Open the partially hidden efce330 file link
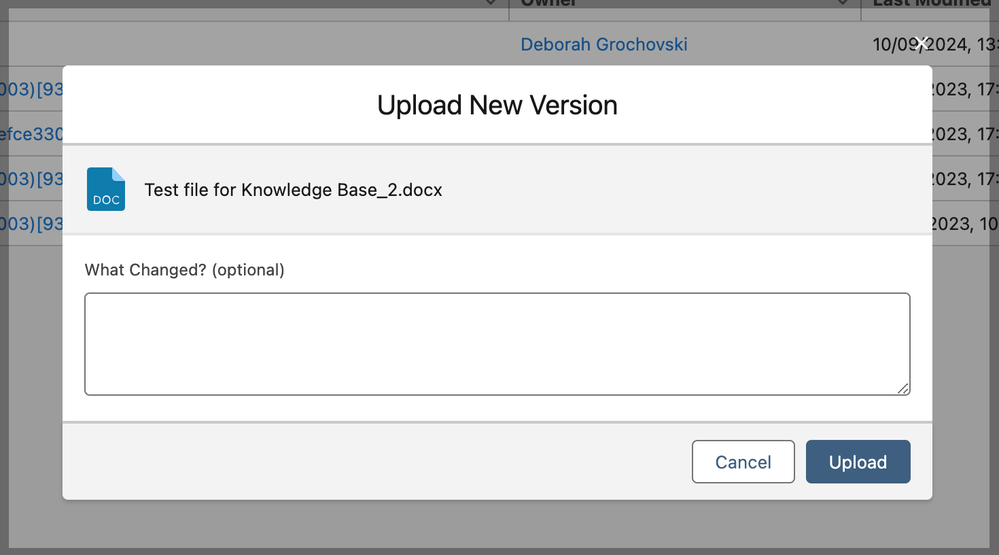999x555 pixels. point(31,134)
